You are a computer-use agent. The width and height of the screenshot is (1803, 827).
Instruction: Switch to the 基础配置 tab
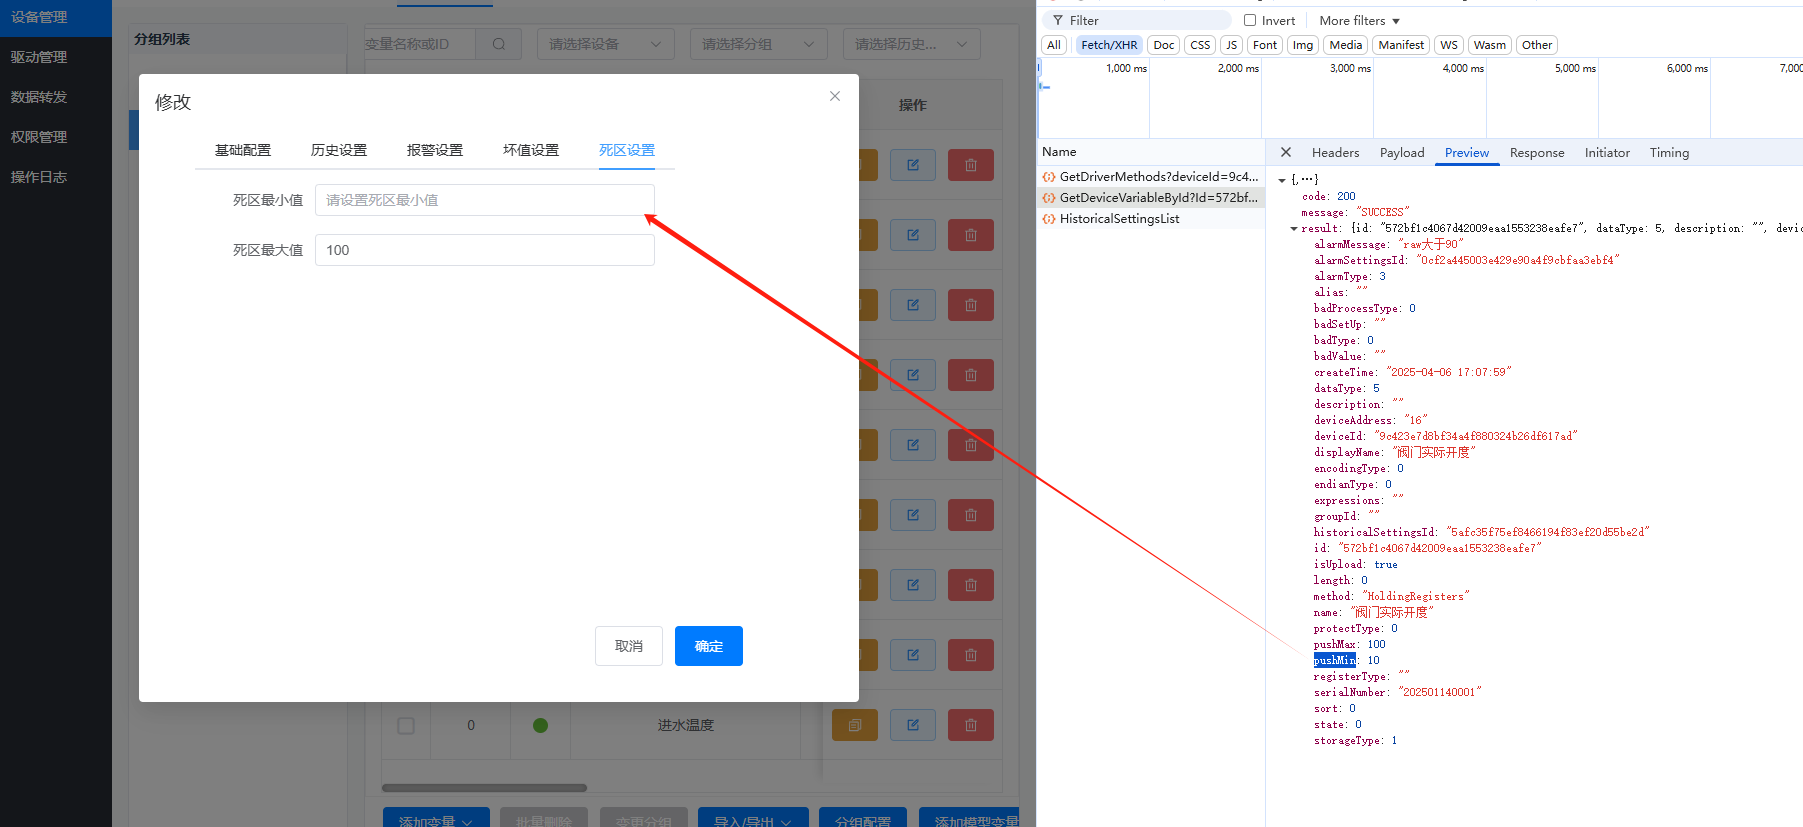pos(243,150)
